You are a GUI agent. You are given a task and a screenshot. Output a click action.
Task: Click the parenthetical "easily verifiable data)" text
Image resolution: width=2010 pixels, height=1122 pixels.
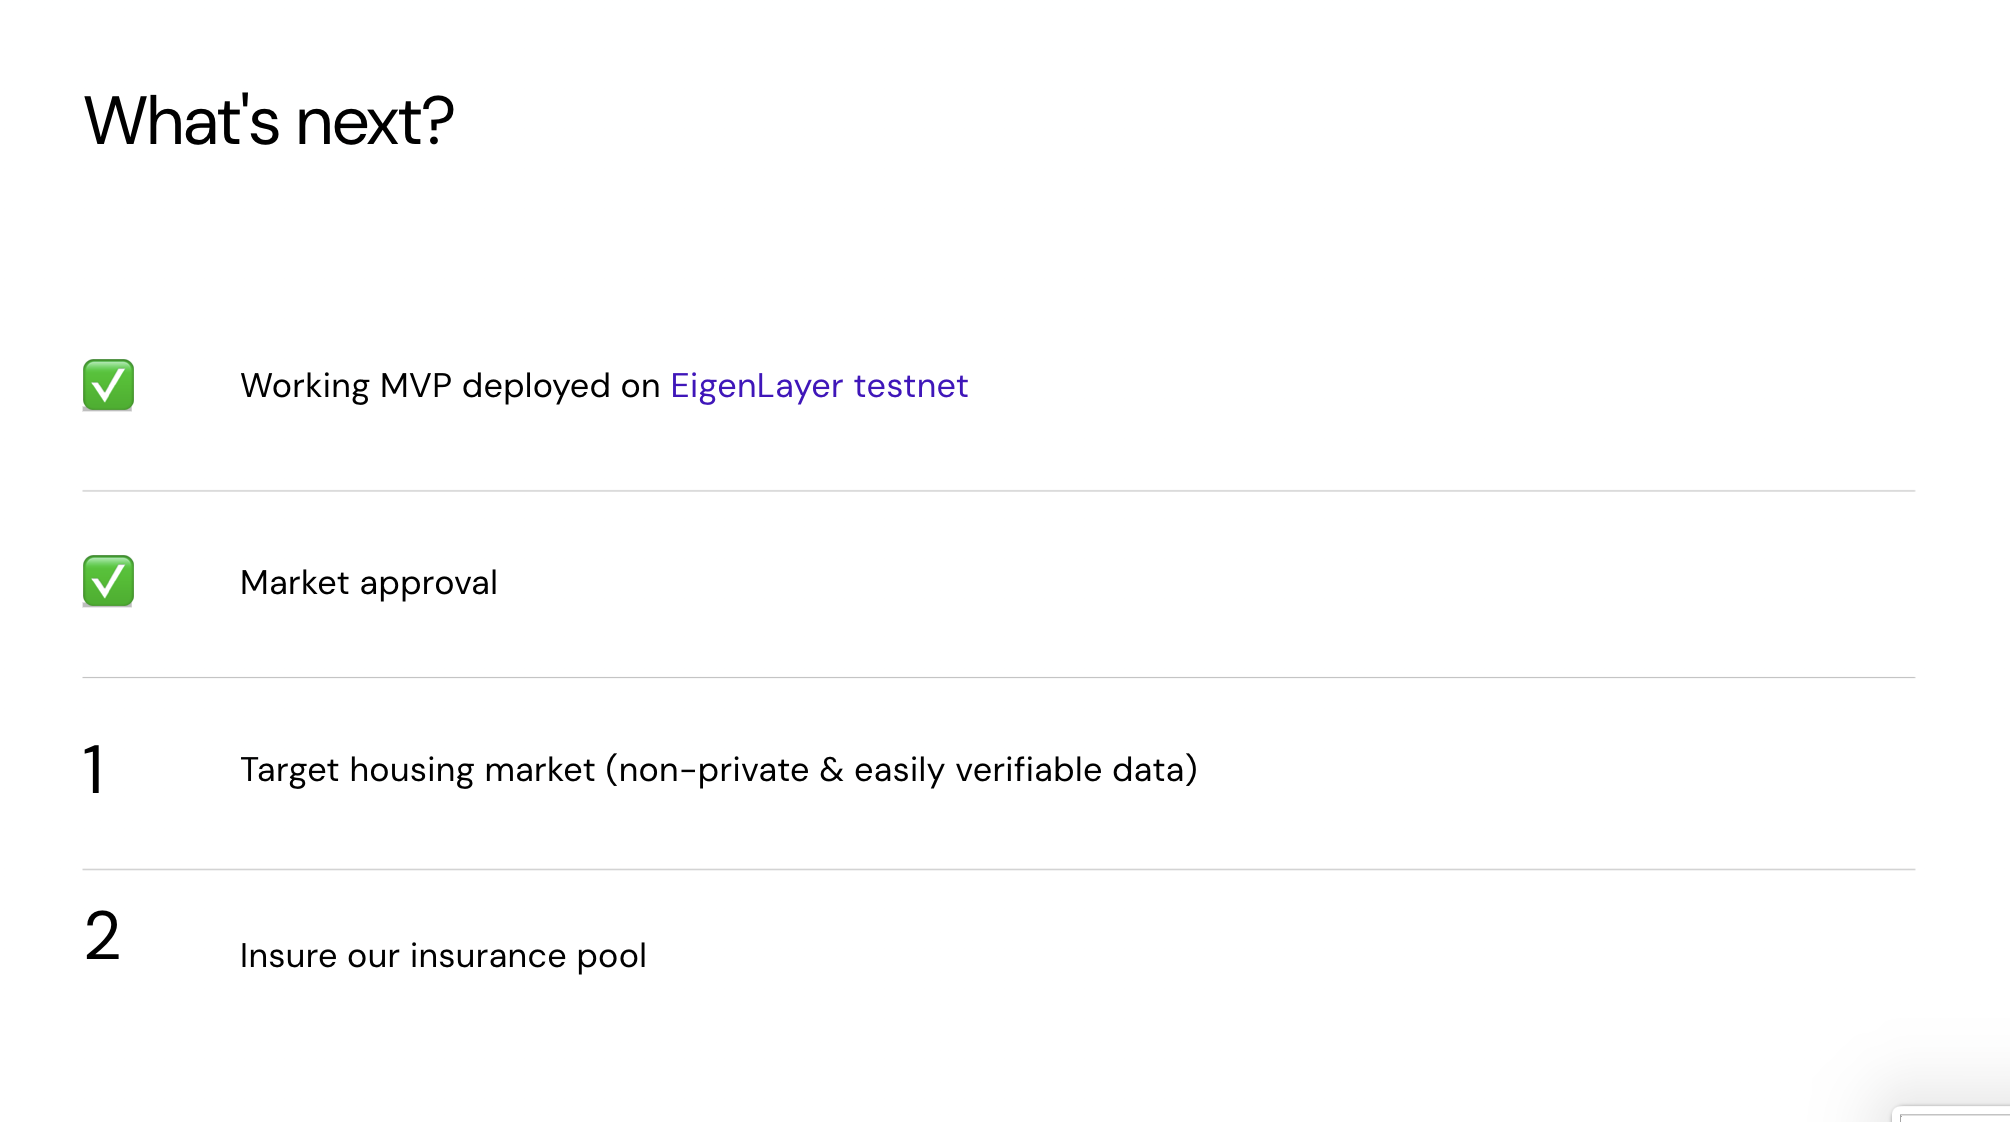1025,770
